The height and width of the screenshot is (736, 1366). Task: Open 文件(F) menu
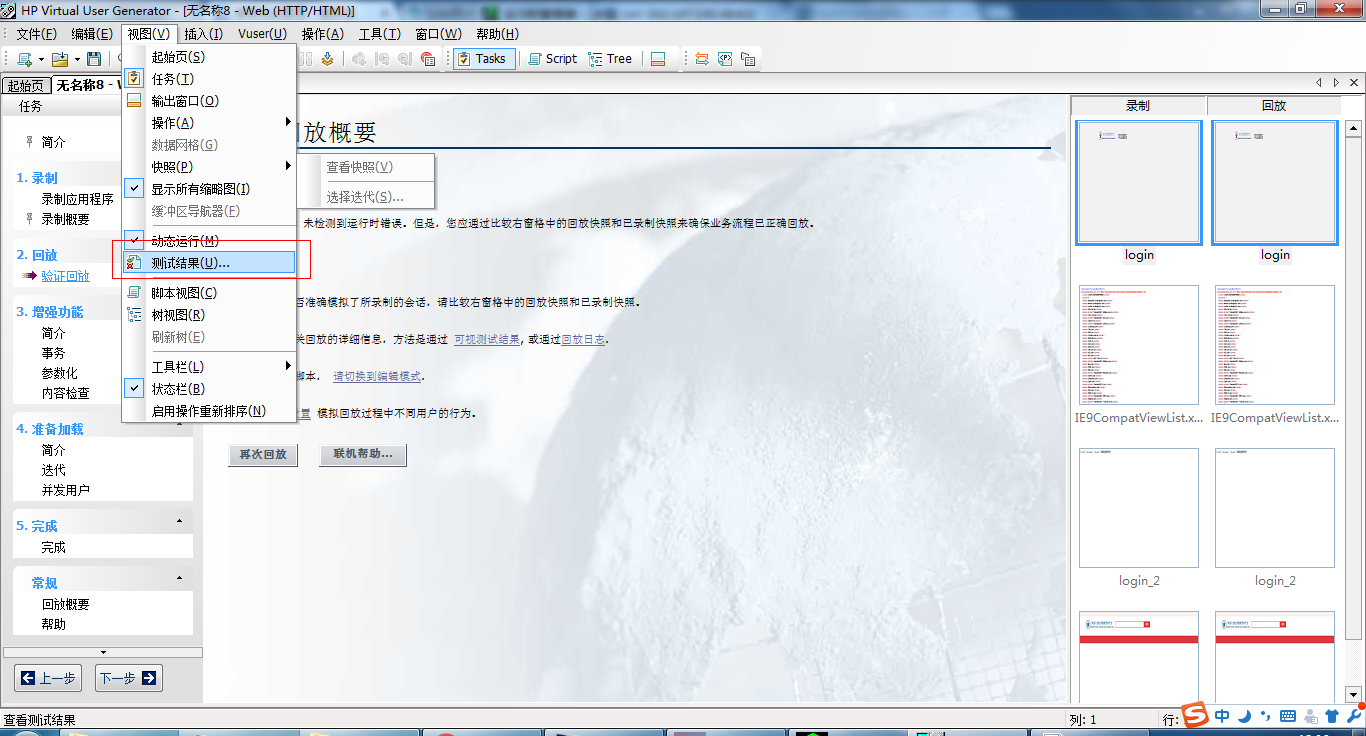coord(36,34)
